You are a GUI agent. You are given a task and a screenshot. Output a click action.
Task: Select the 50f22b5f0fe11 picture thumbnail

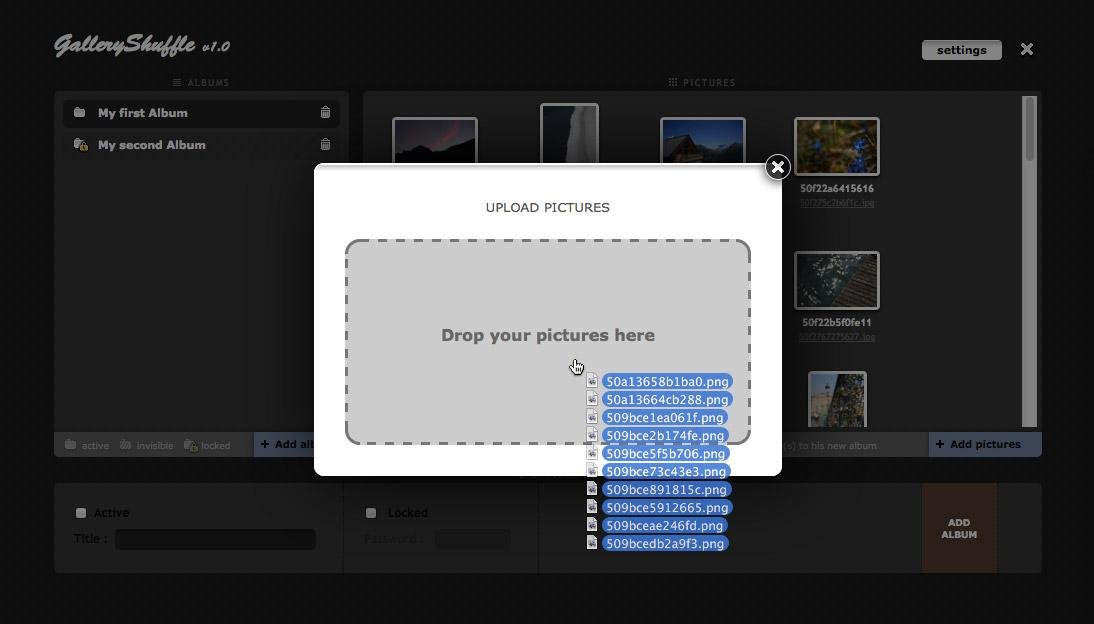point(837,280)
